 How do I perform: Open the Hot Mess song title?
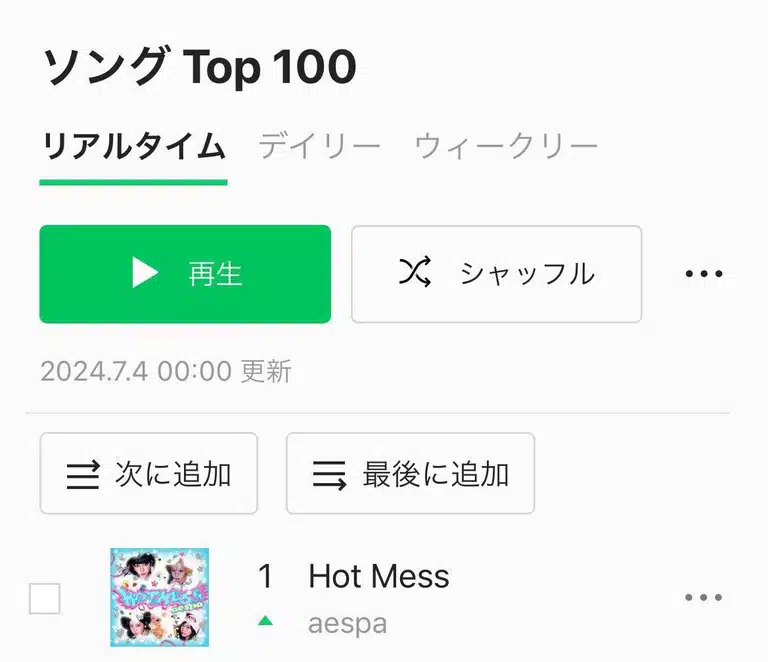[379, 576]
